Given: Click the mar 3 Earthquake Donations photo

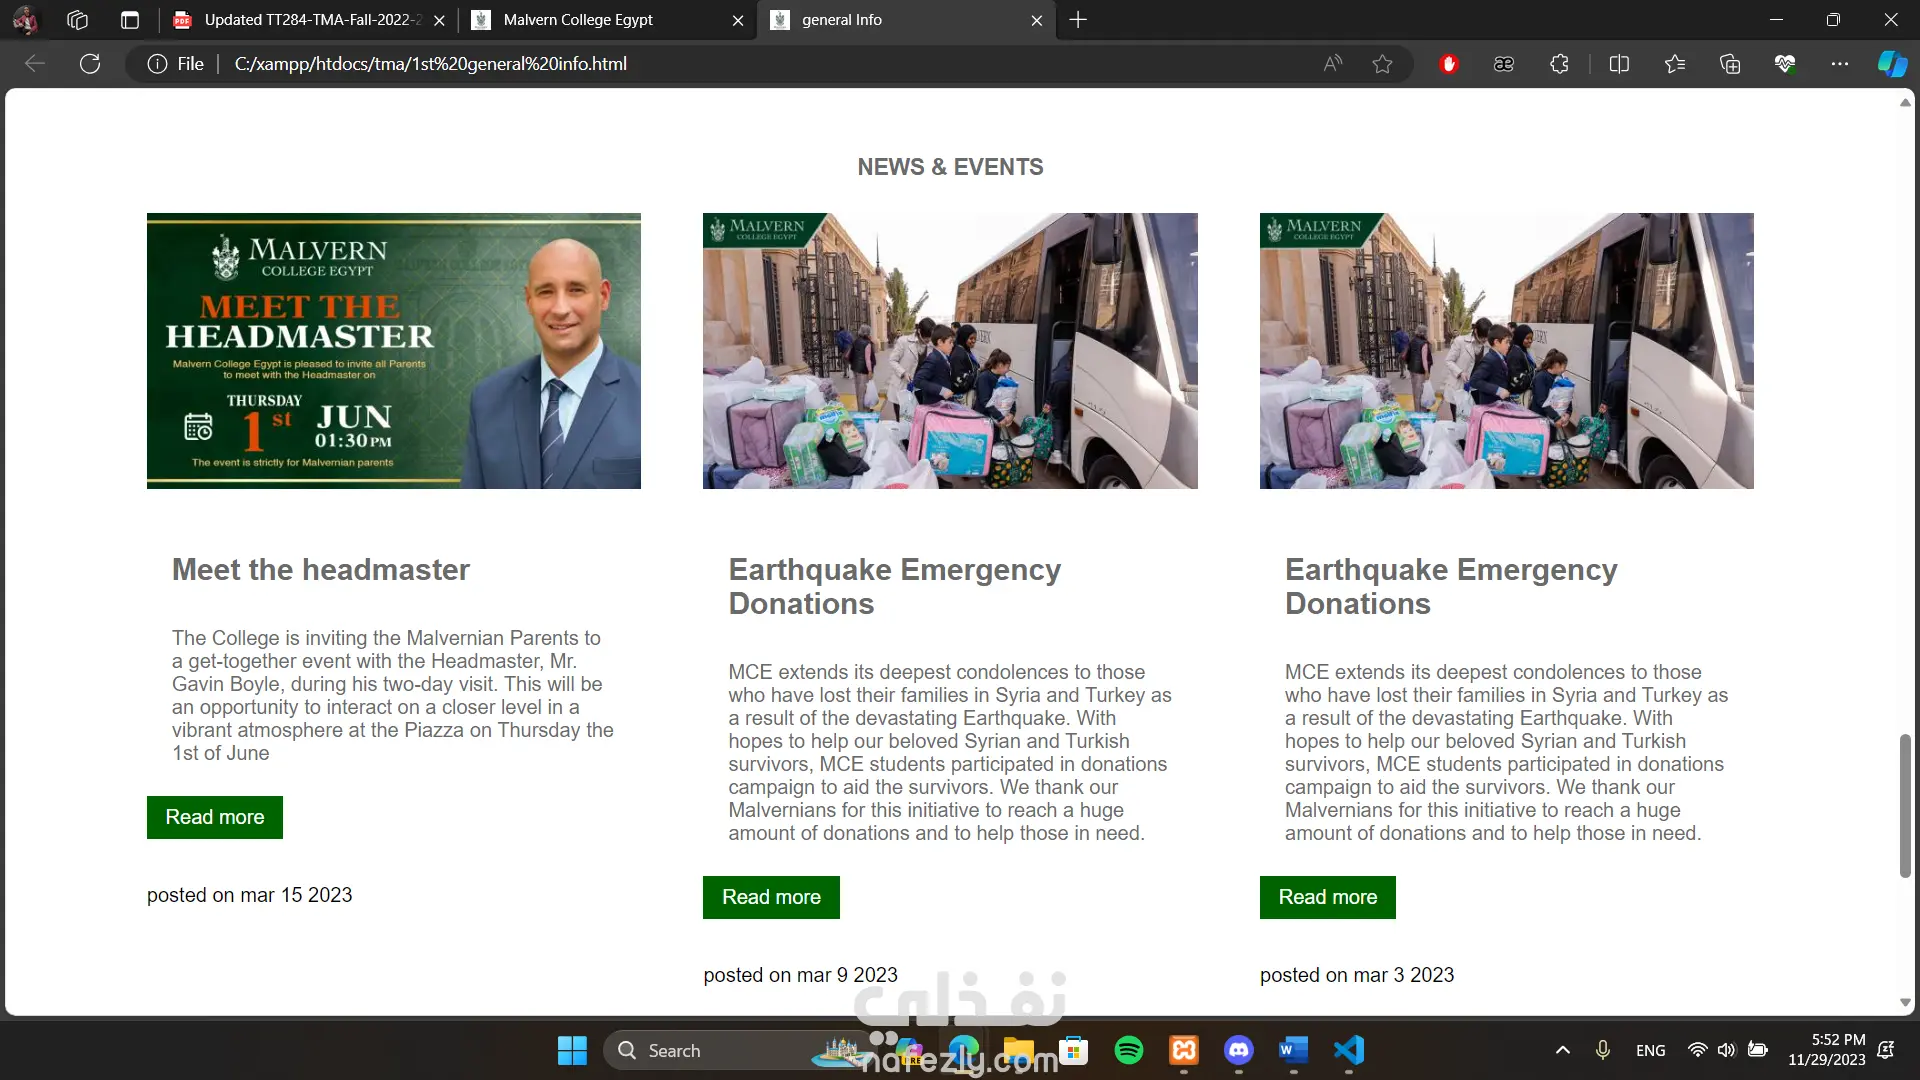Looking at the screenshot, I should point(1507,351).
